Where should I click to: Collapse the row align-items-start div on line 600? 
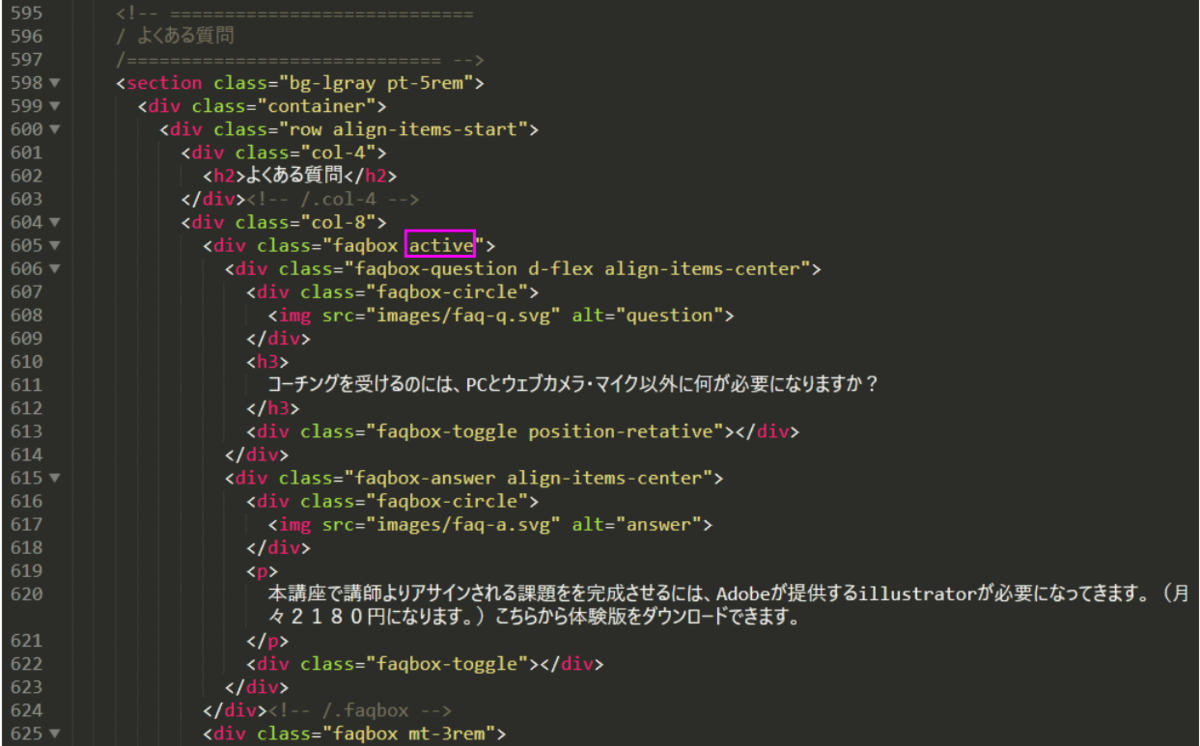(x=54, y=129)
